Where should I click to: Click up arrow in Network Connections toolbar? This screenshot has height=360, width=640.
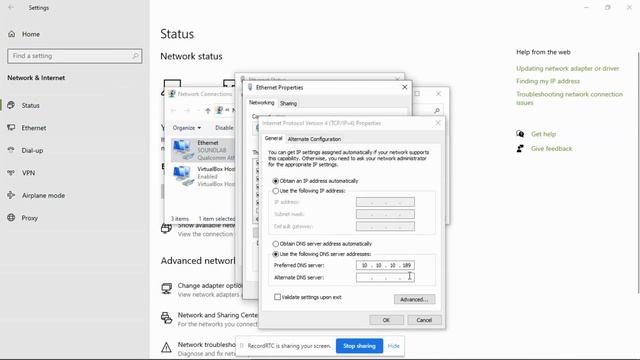208,111
